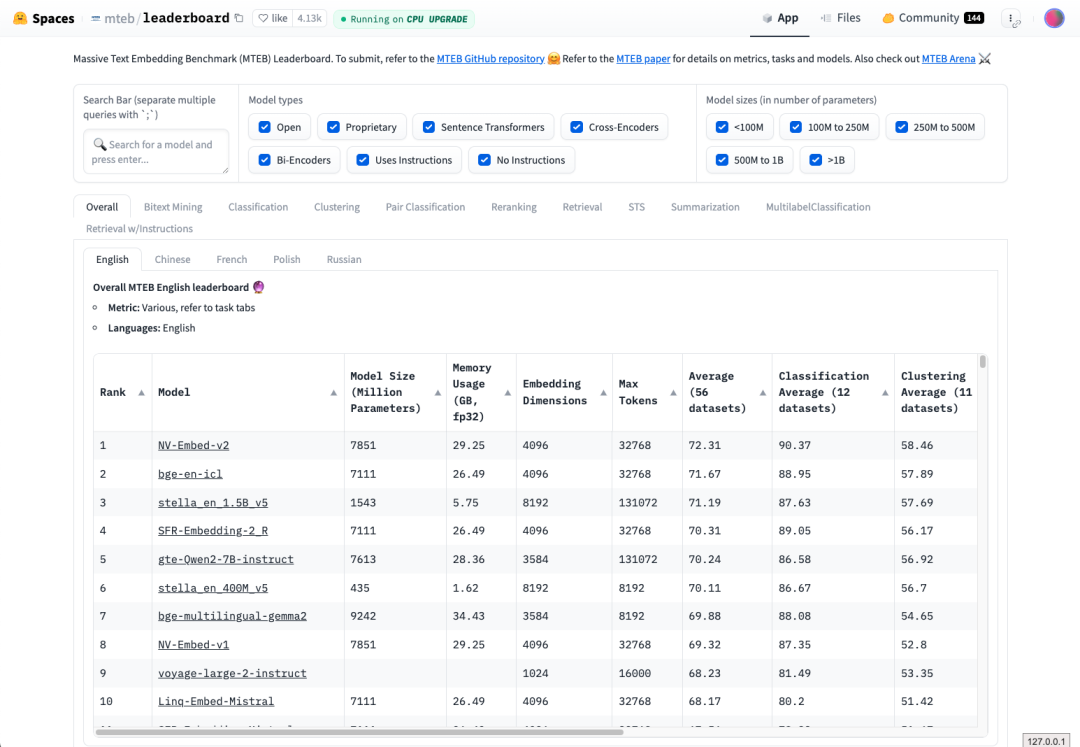The width and height of the screenshot is (1080, 747).
Task: Select the English language tab
Action: click(112, 260)
